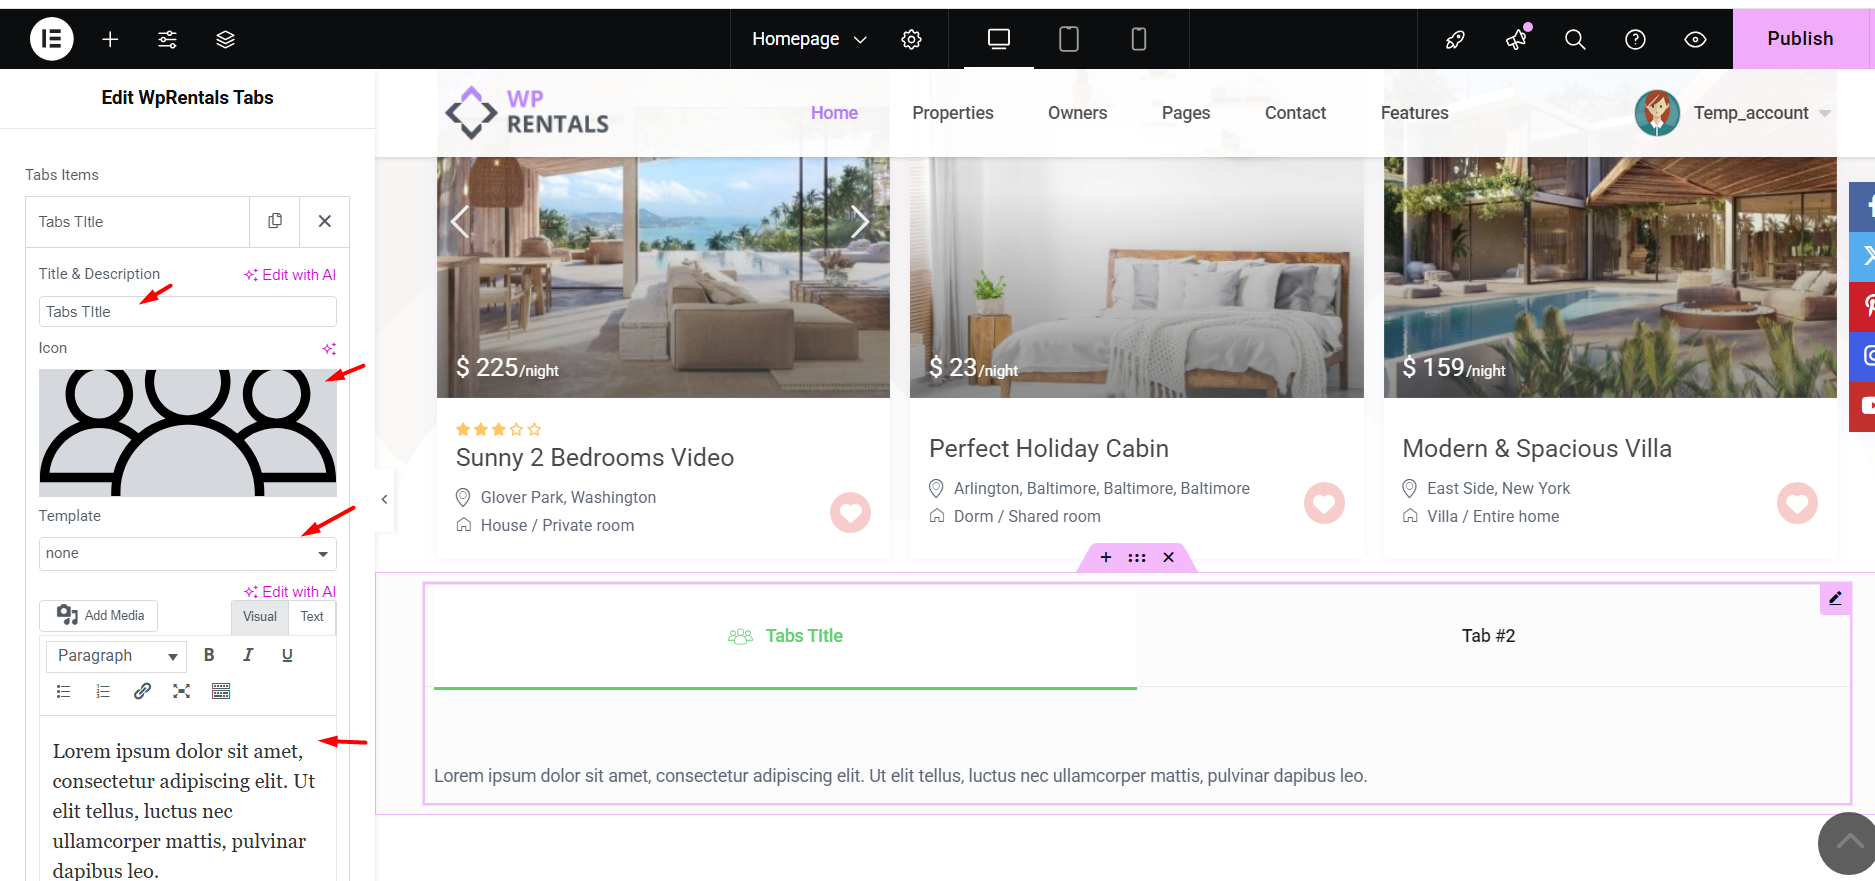Open the Homepage document dropdown

coord(809,39)
